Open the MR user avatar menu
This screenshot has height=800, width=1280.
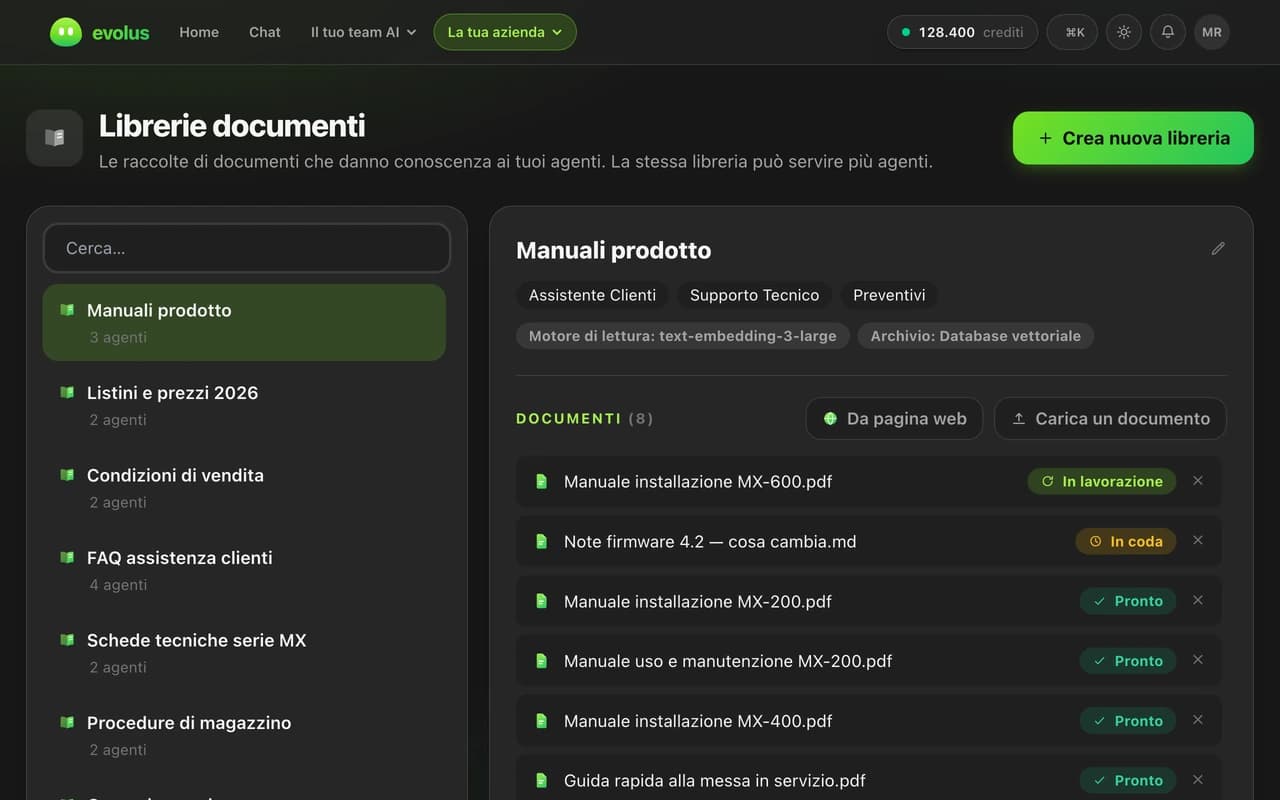pos(1212,32)
